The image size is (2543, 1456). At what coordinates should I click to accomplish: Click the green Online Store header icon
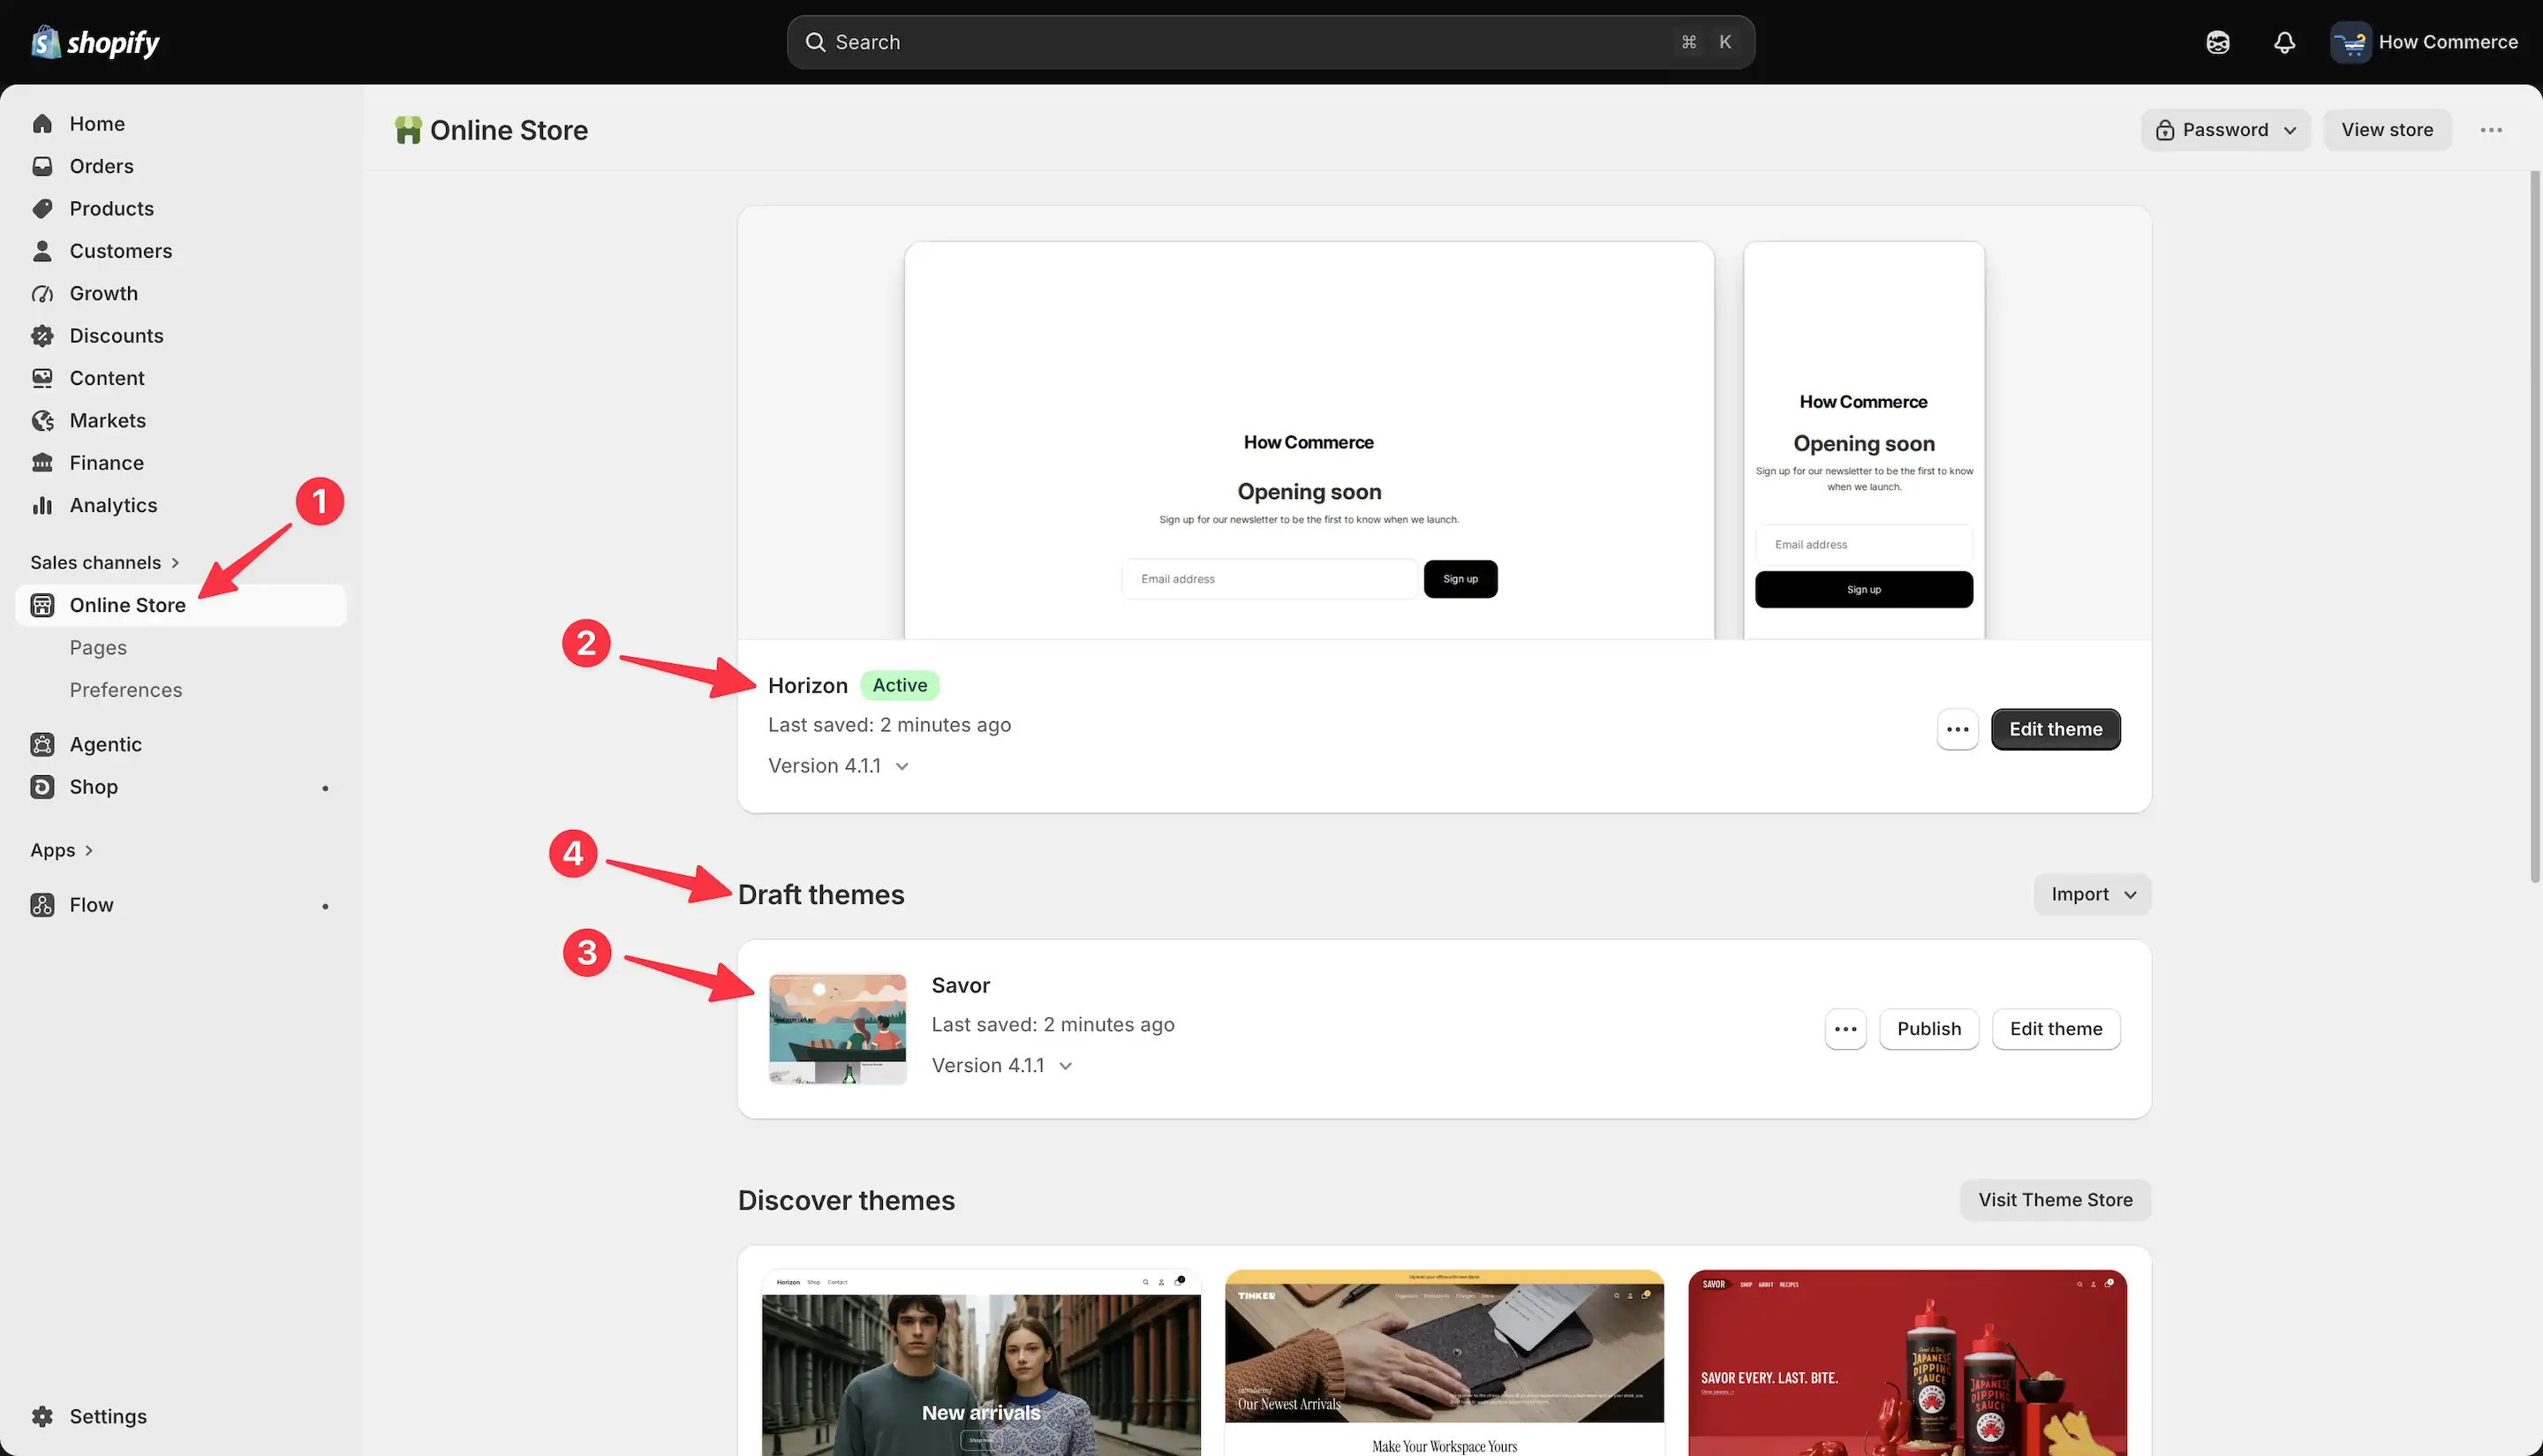pos(408,130)
